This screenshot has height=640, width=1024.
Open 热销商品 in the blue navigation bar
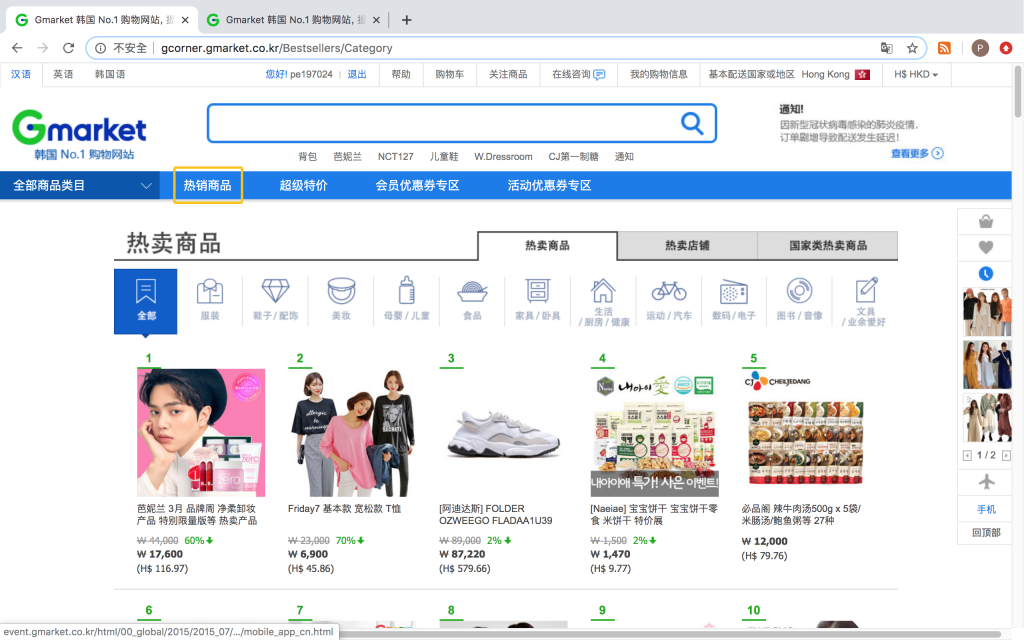[208, 185]
